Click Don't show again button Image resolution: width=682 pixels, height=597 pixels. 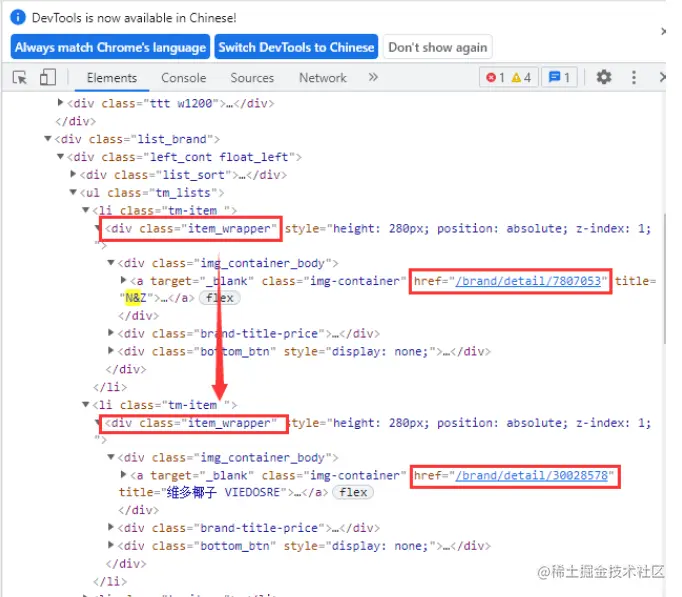pos(438,47)
